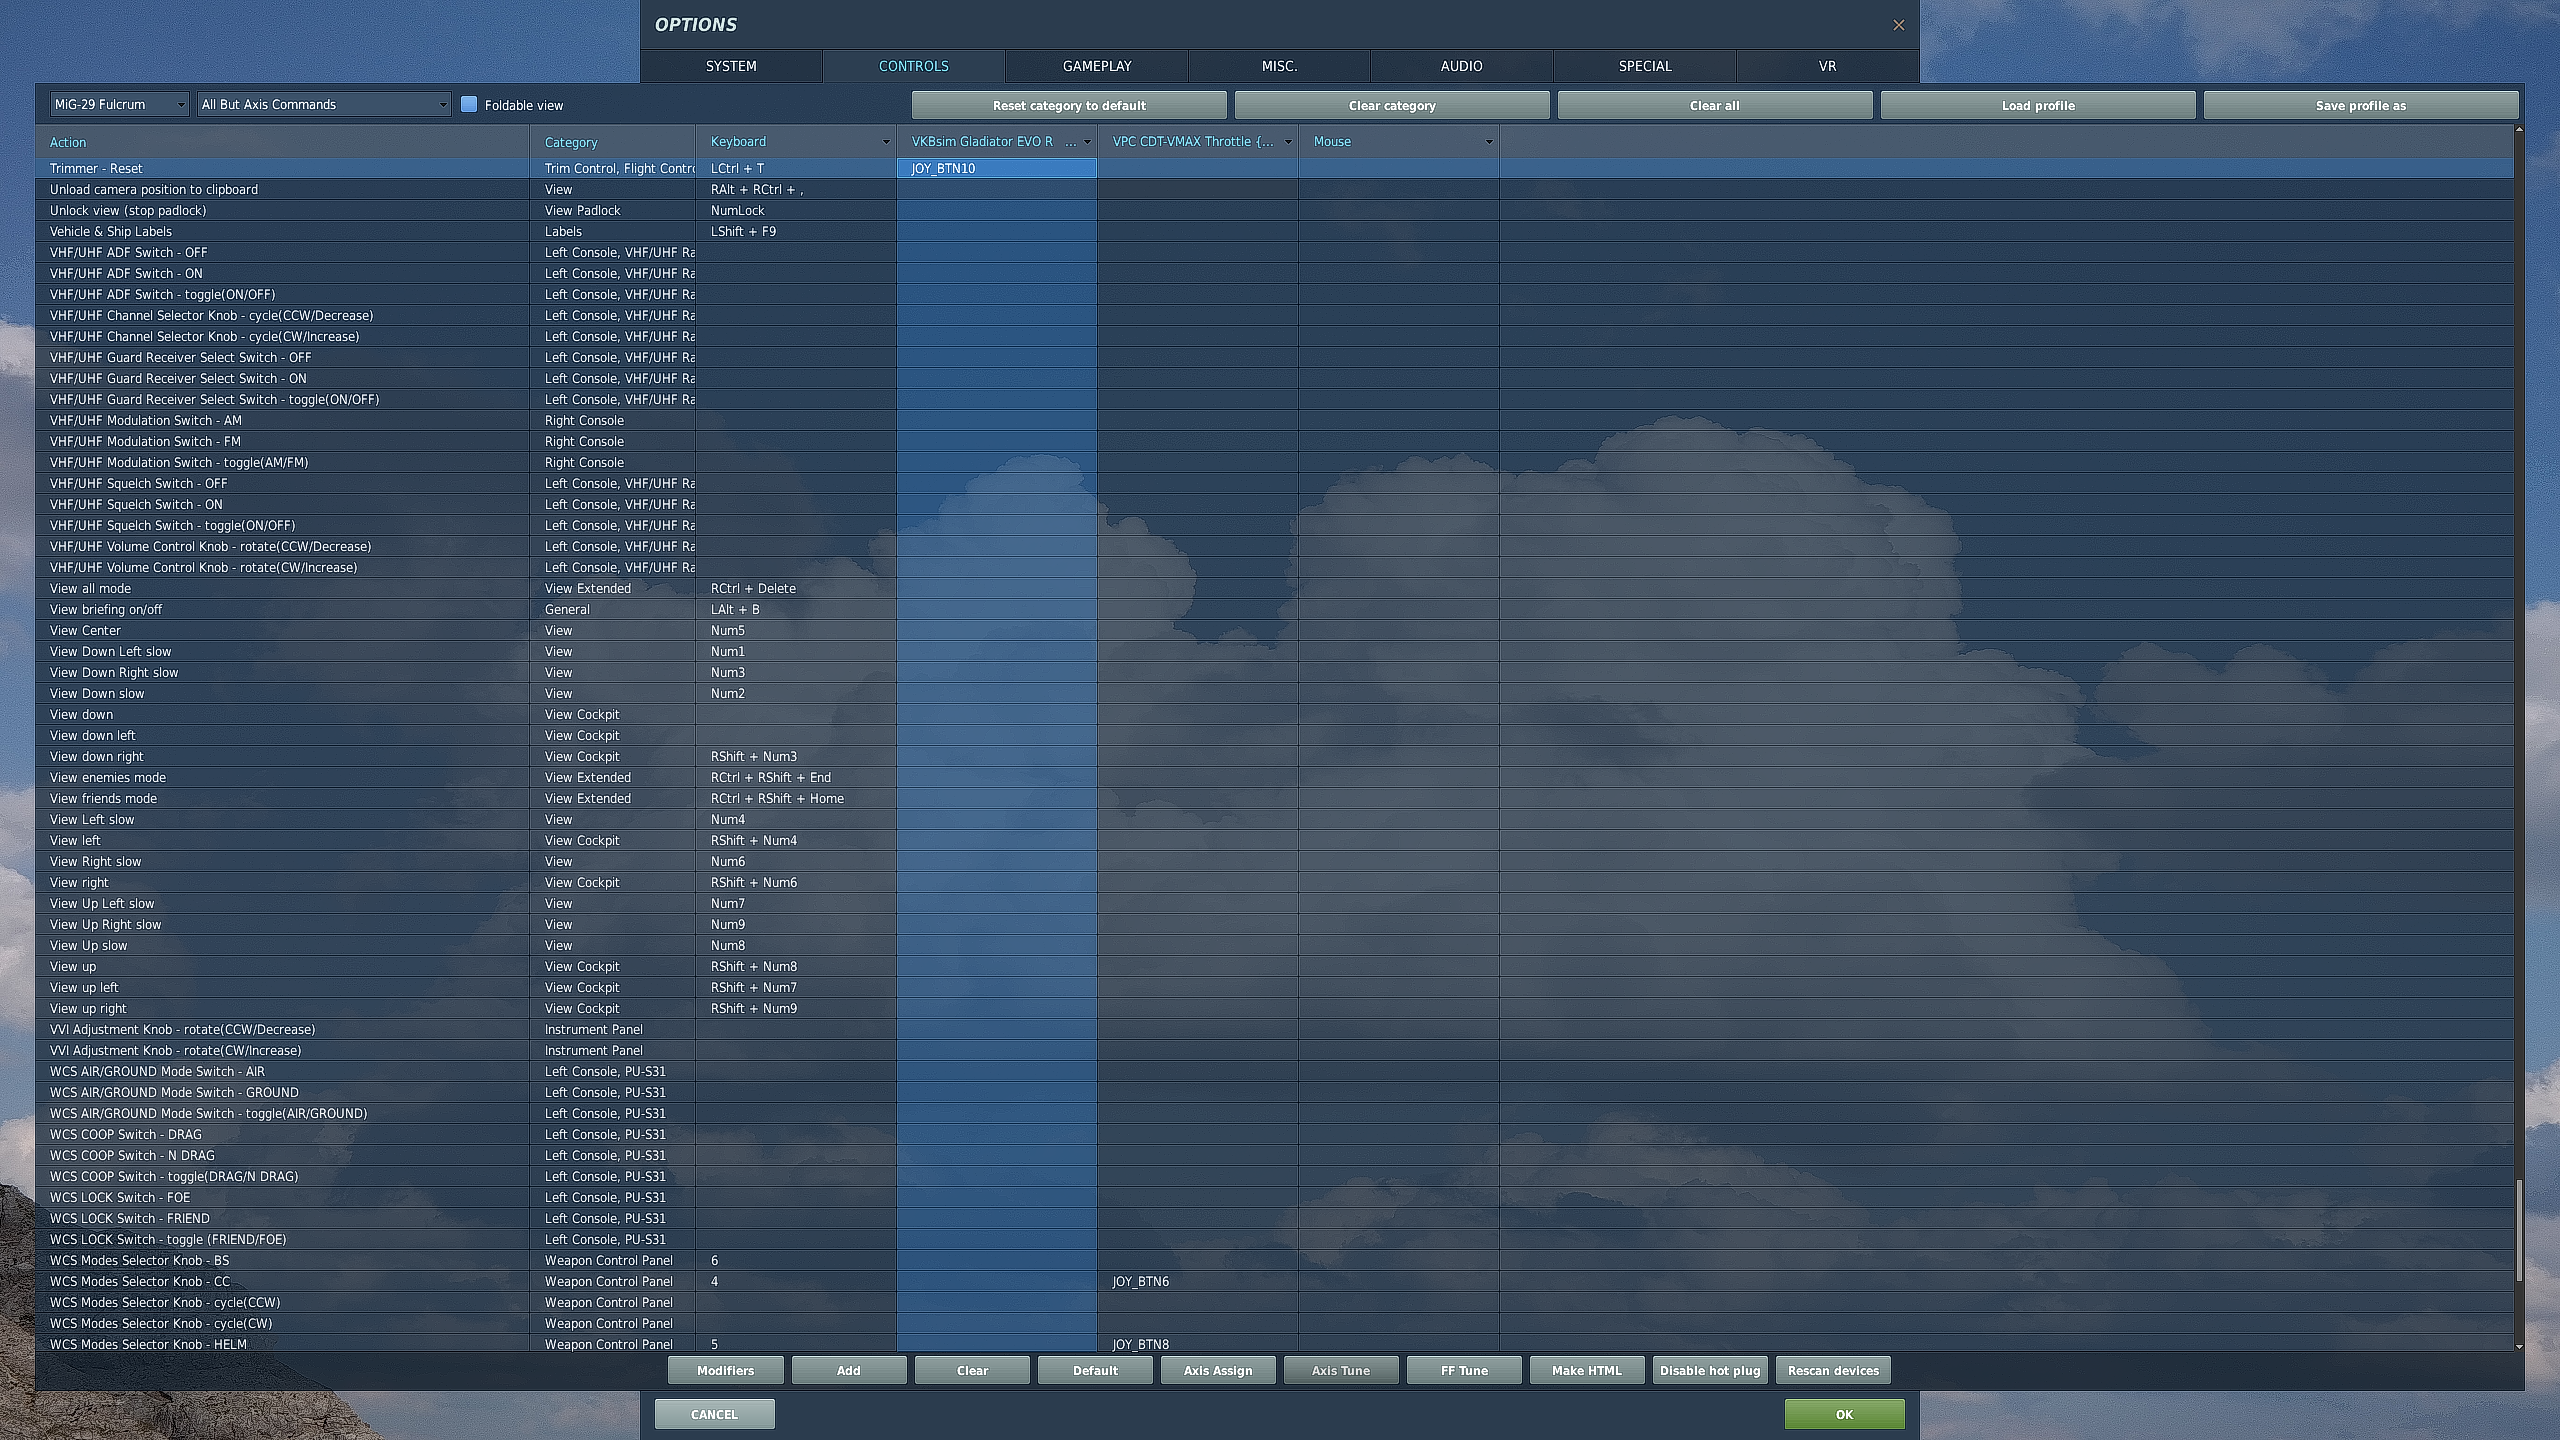The height and width of the screenshot is (1440, 2560).
Task: Click the scrollbar up arrow at list top
Action: click(x=2518, y=130)
